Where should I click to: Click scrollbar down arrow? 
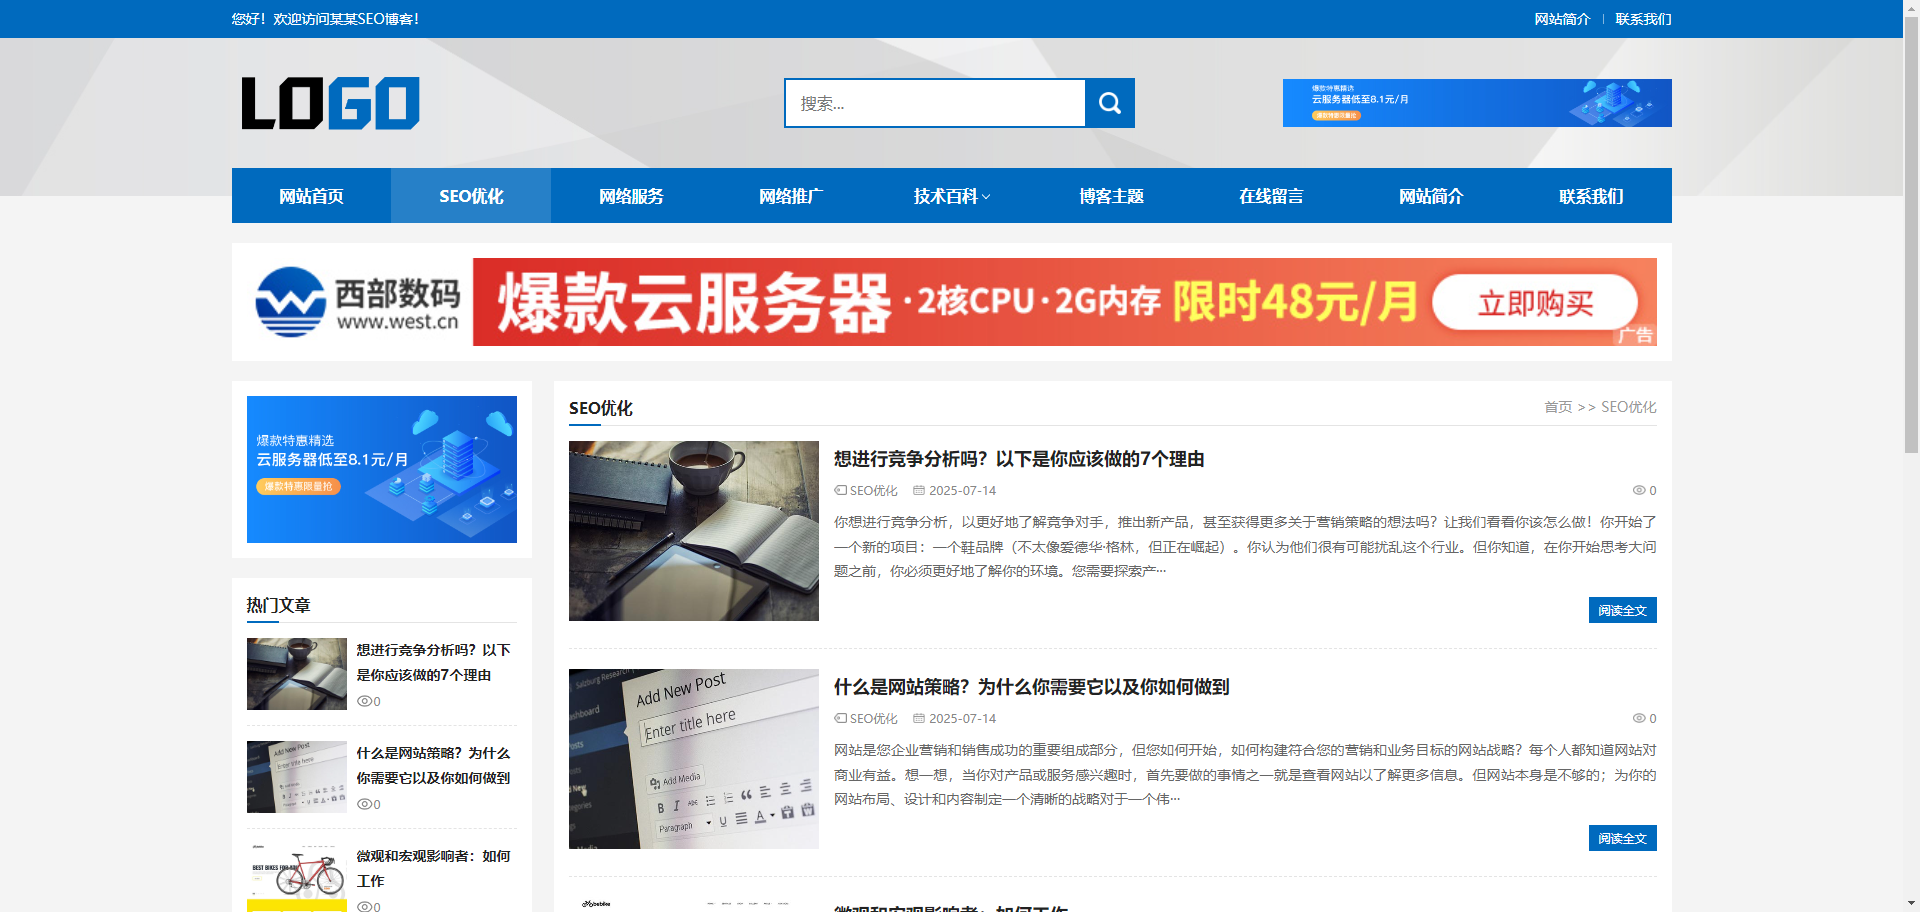[x=1911, y=904]
